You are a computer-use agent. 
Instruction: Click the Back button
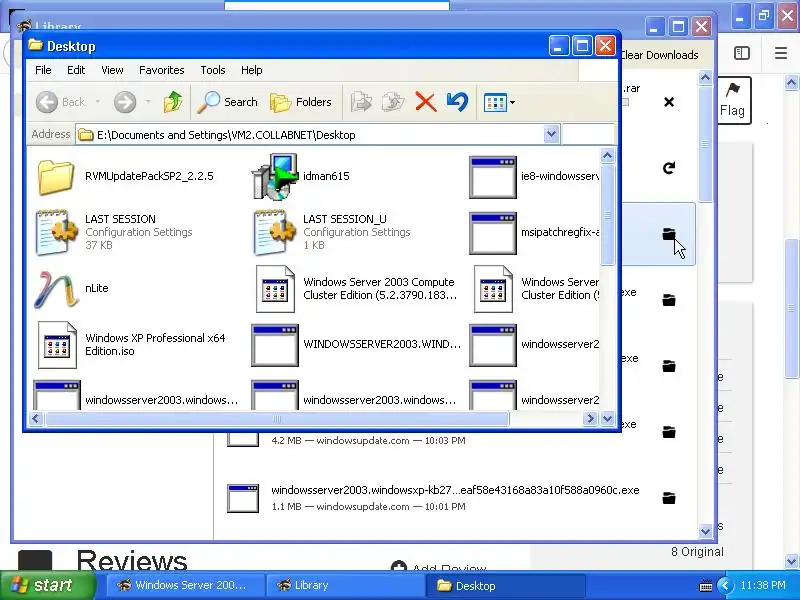(60, 102)
